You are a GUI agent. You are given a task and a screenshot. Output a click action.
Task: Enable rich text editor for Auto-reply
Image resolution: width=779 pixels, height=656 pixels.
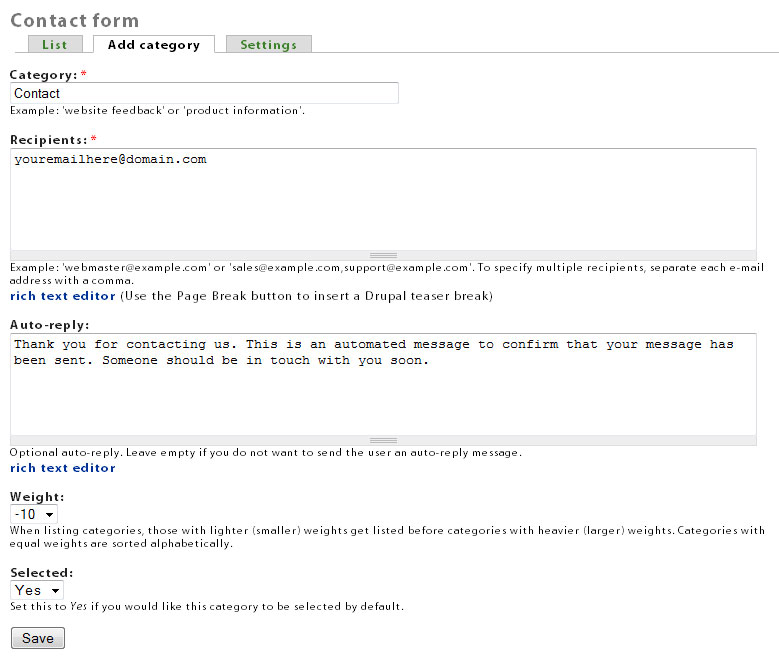(63, 468)
